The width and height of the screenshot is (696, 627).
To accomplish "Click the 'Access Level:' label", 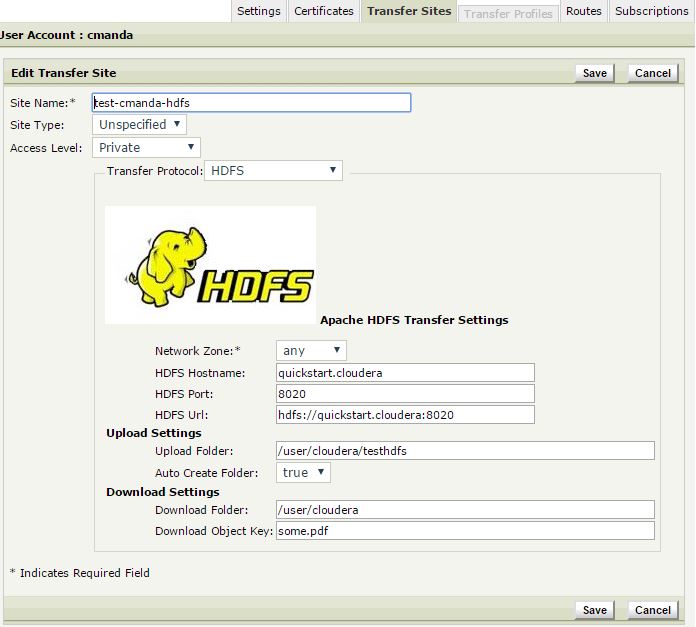I will point(46,148).
